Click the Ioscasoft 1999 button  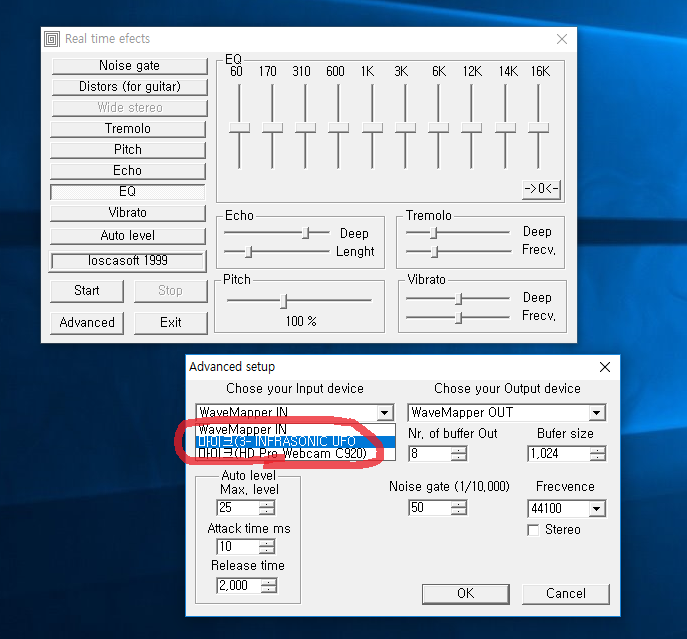127,261
